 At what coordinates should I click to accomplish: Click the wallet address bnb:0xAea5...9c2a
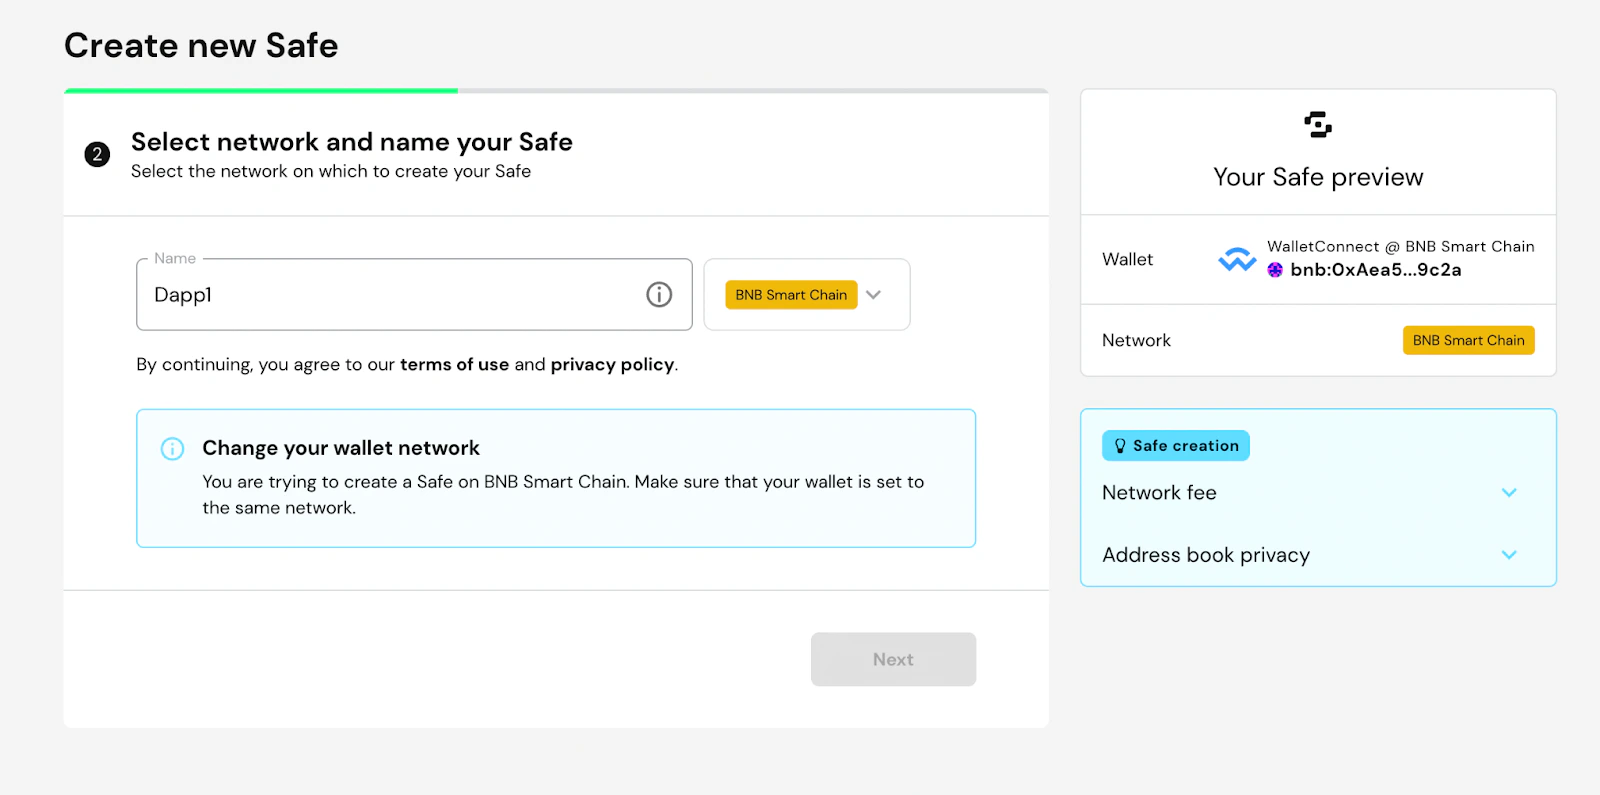(x=1376, y=270)
